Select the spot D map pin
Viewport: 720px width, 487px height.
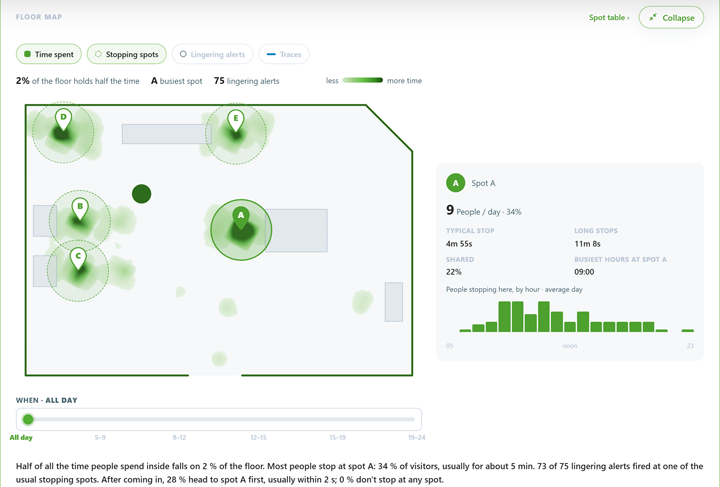point(63,120)
